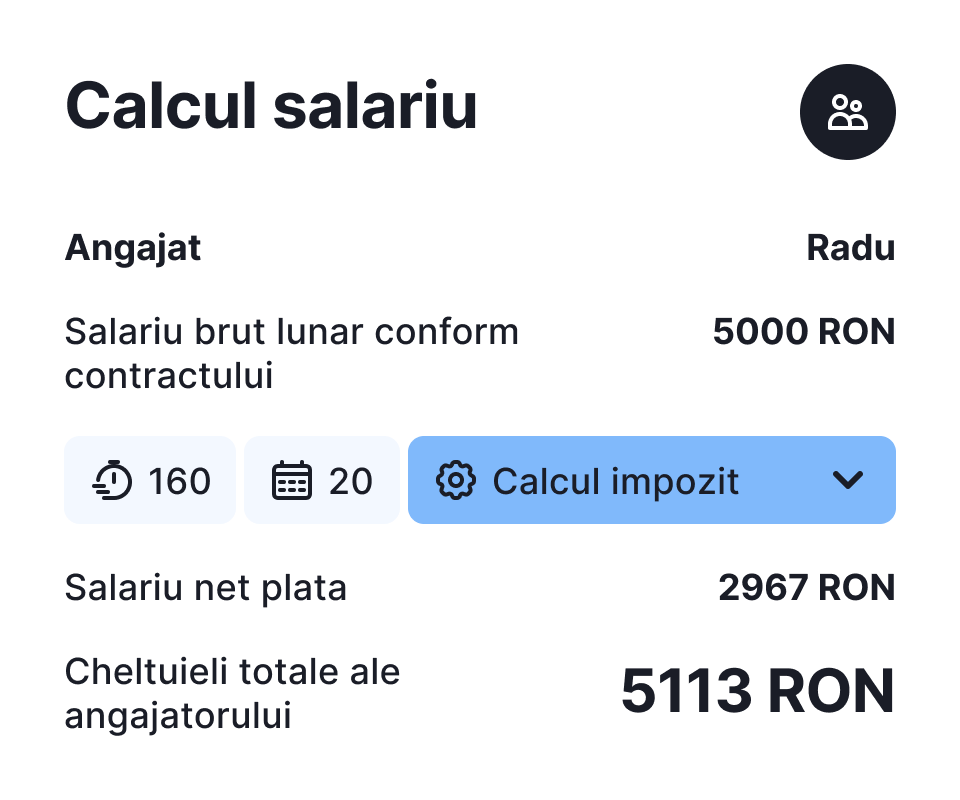The height and width of the screenshot is (800, 960).
Task: Click the employee name Radu
Action: 850,248
